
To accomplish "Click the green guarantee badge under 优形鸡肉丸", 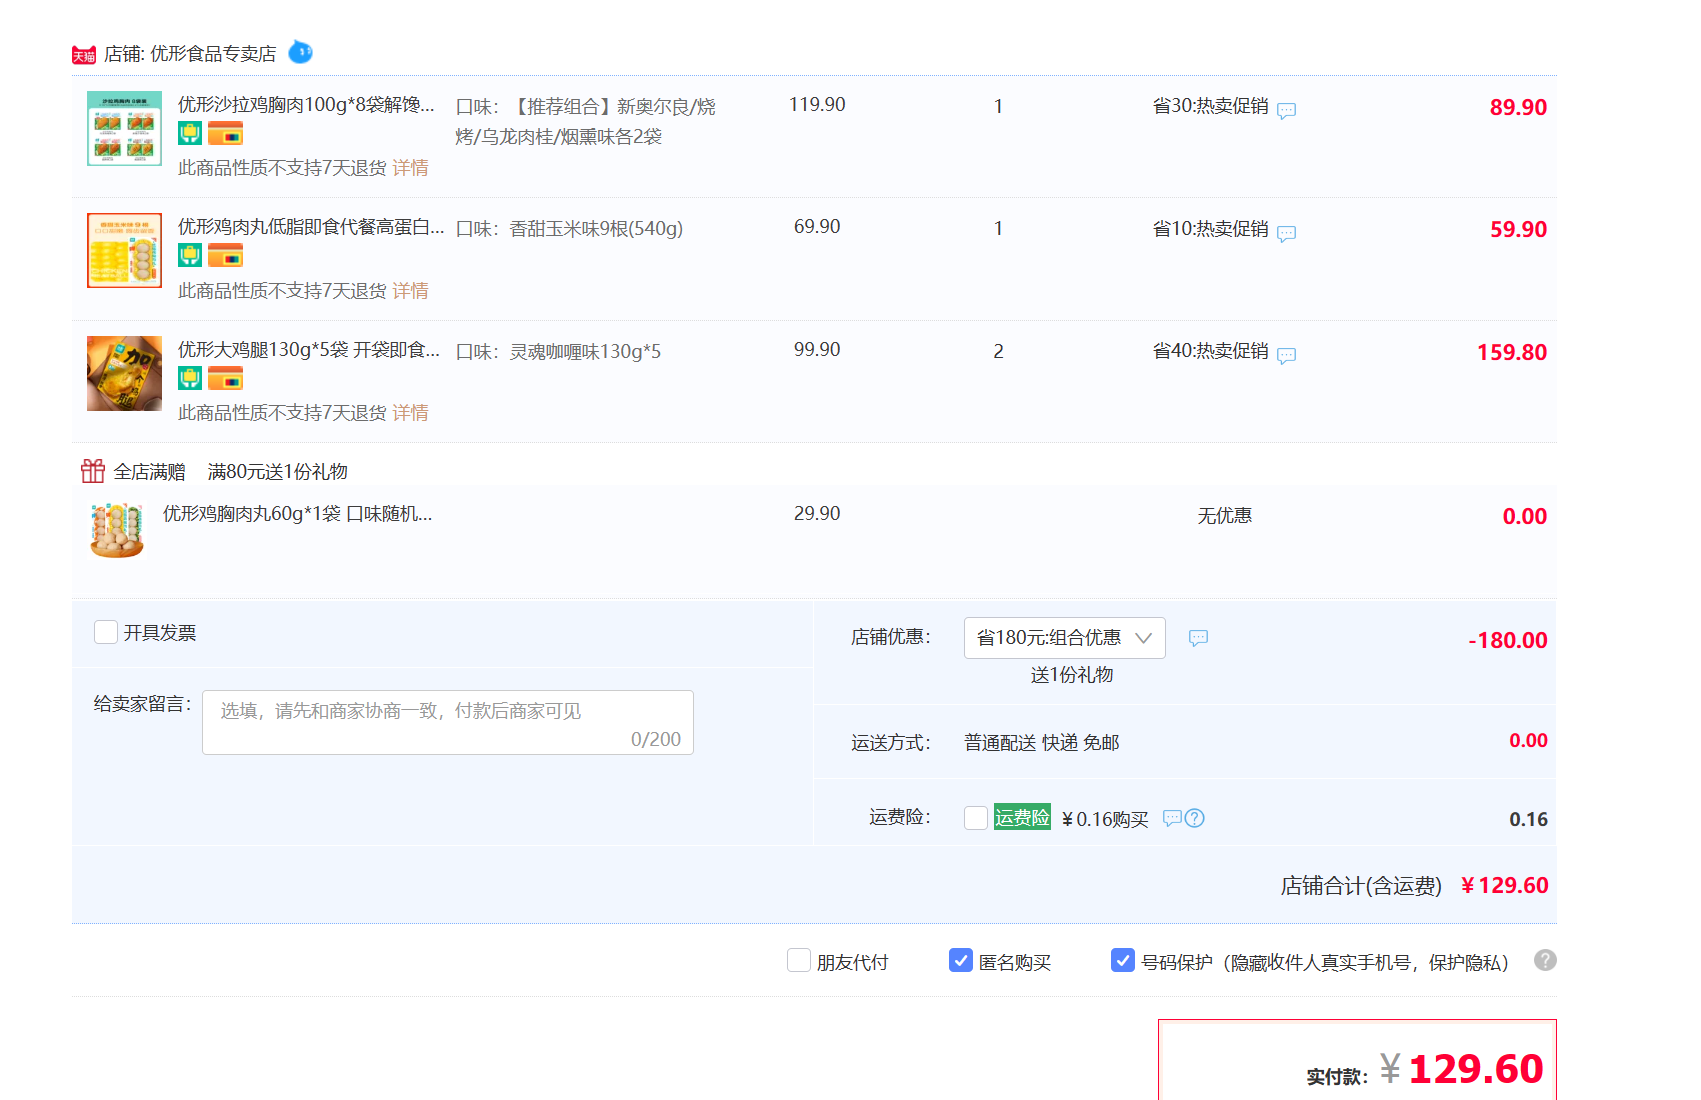I will [190, 256].
